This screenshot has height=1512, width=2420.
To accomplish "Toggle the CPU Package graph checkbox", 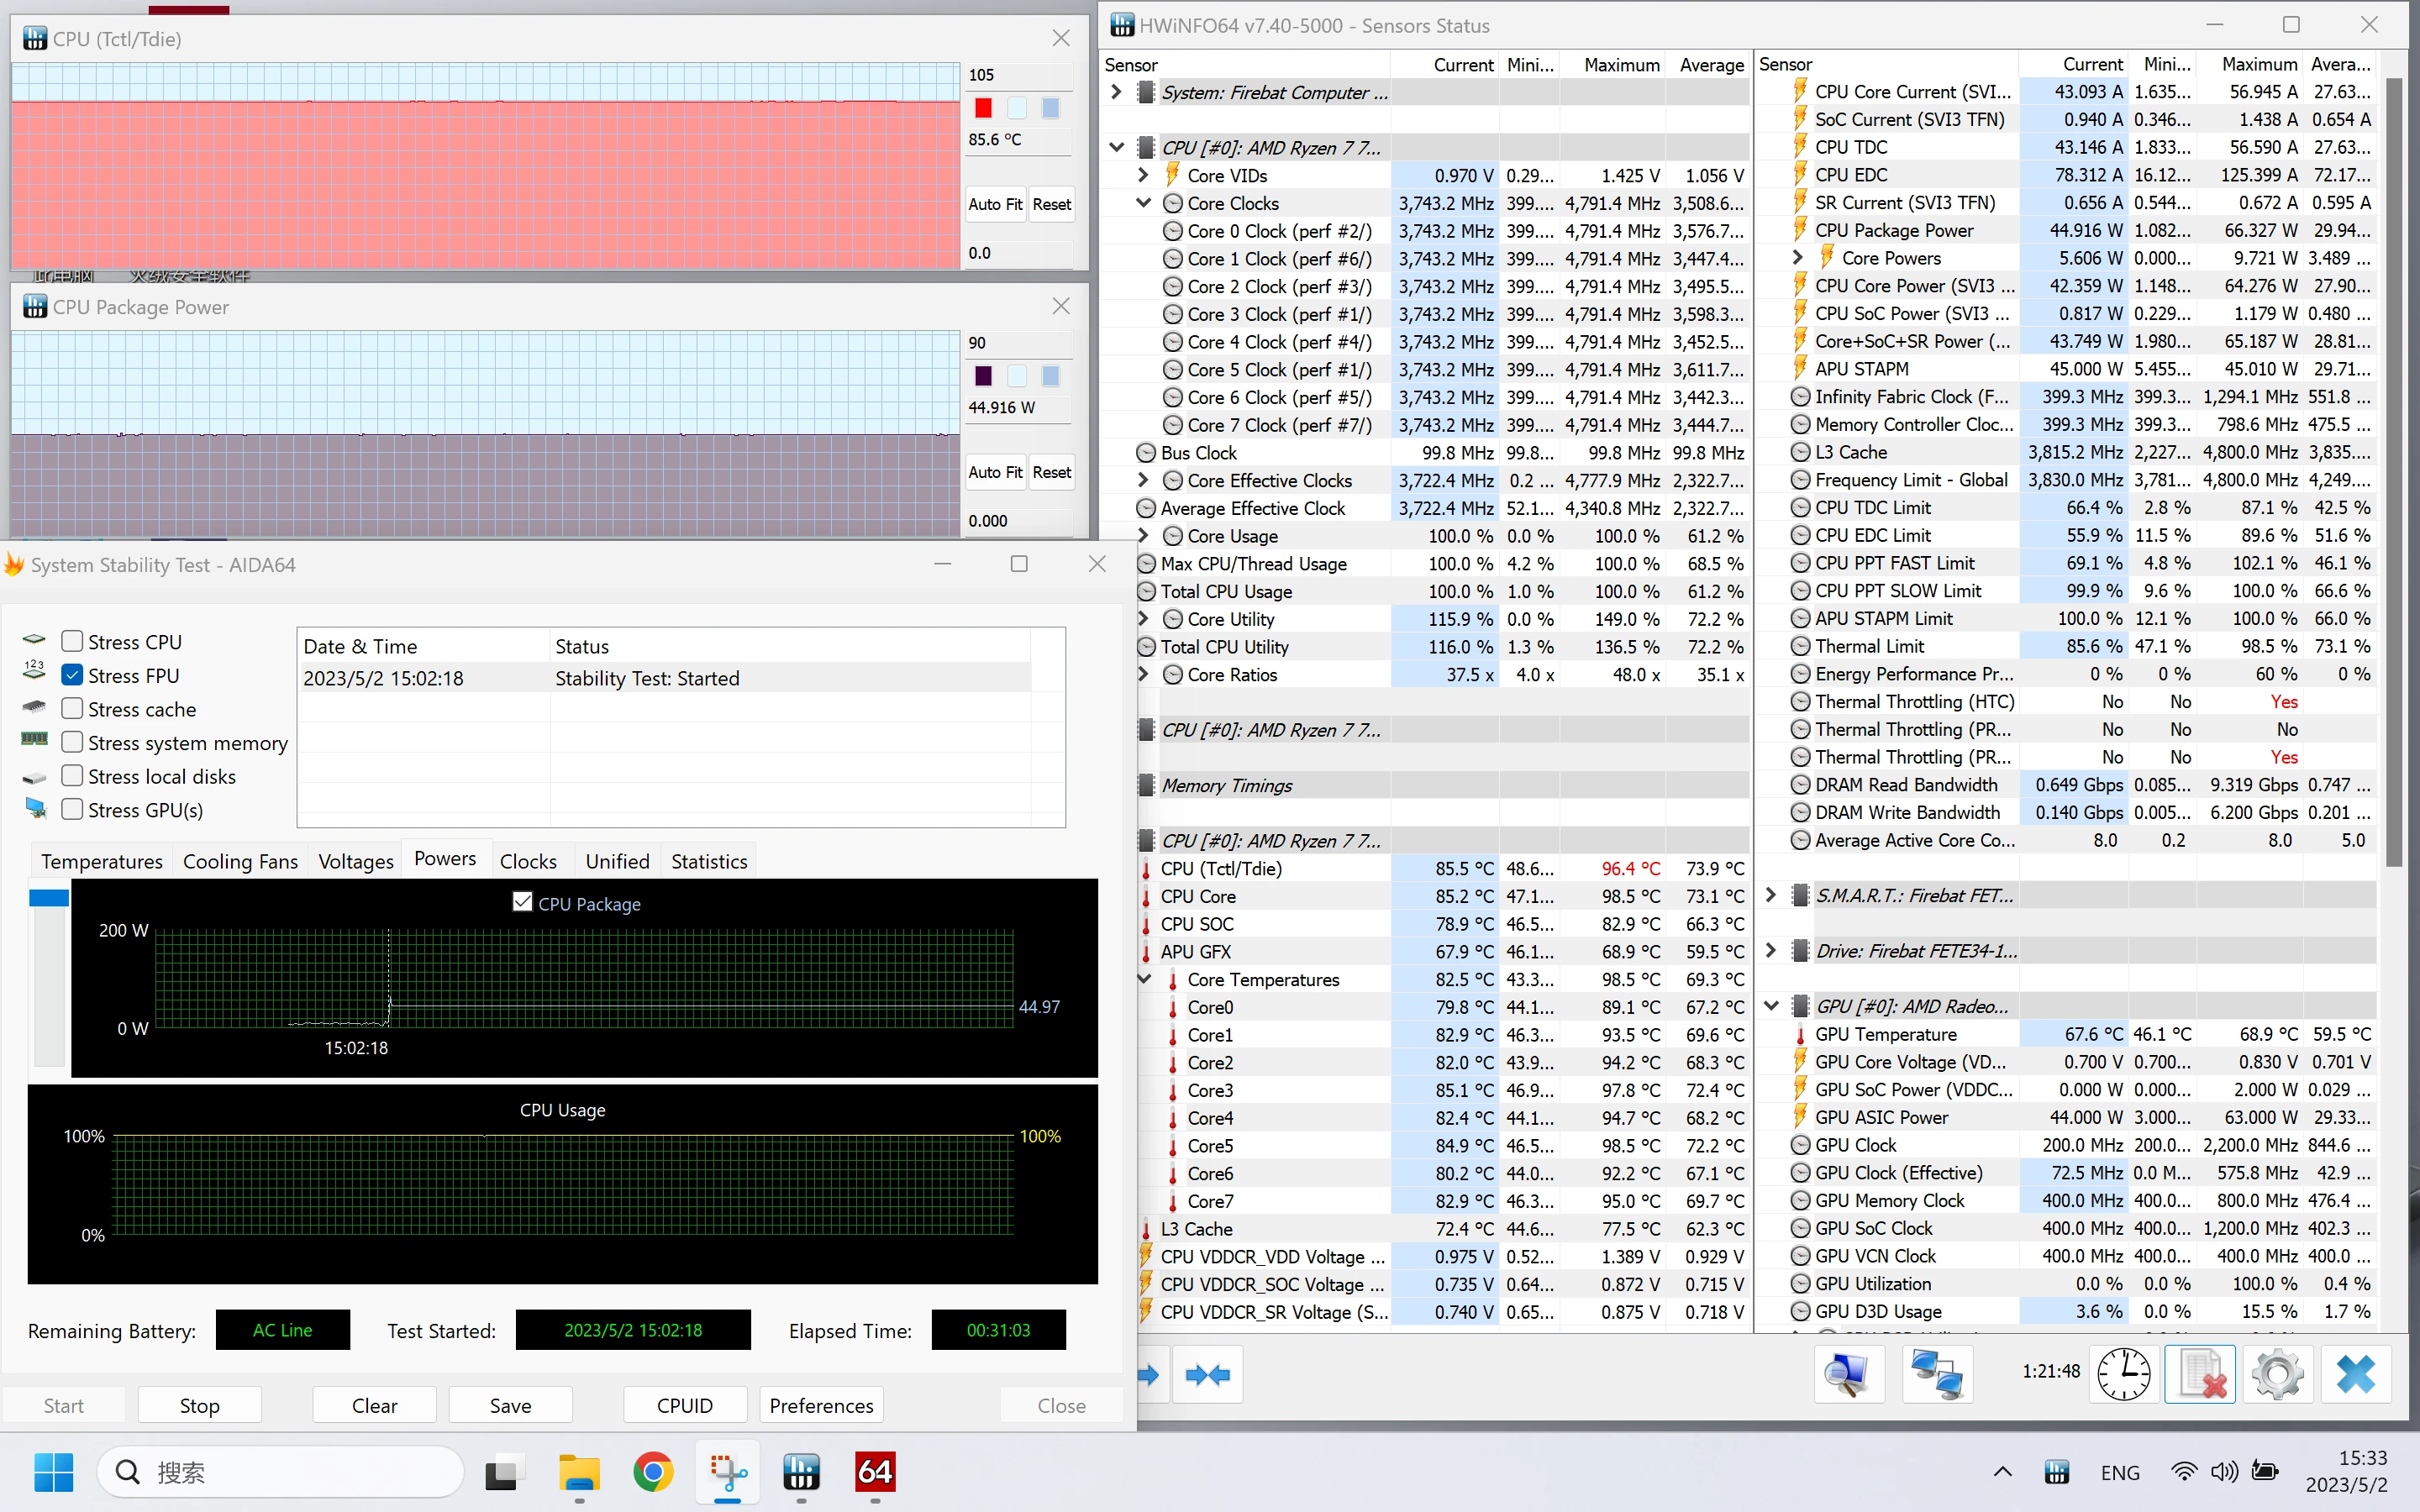I will [522, 902].
